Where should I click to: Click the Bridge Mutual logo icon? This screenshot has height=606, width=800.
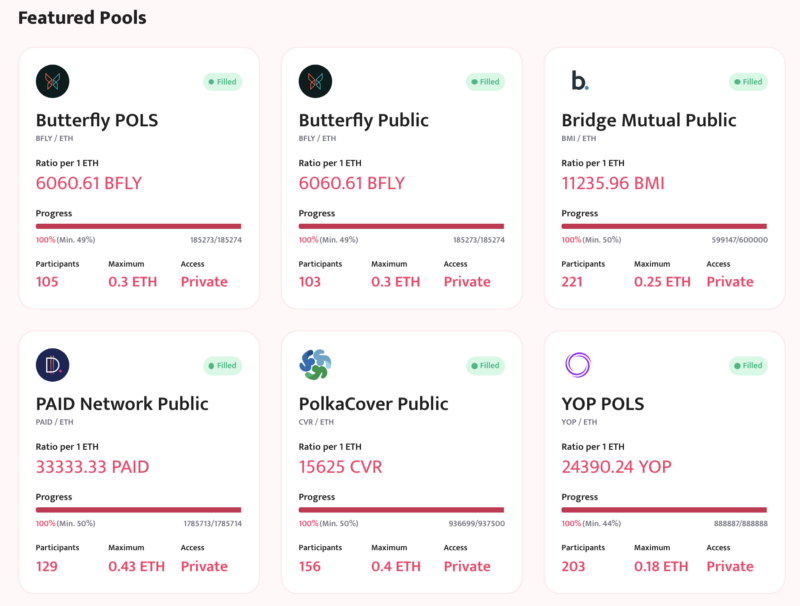point(579,81)
